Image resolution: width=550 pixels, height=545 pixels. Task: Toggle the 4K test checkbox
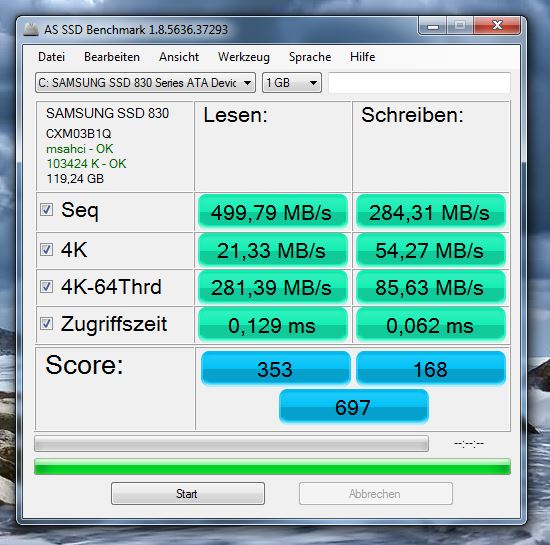(x=46, y=249)
